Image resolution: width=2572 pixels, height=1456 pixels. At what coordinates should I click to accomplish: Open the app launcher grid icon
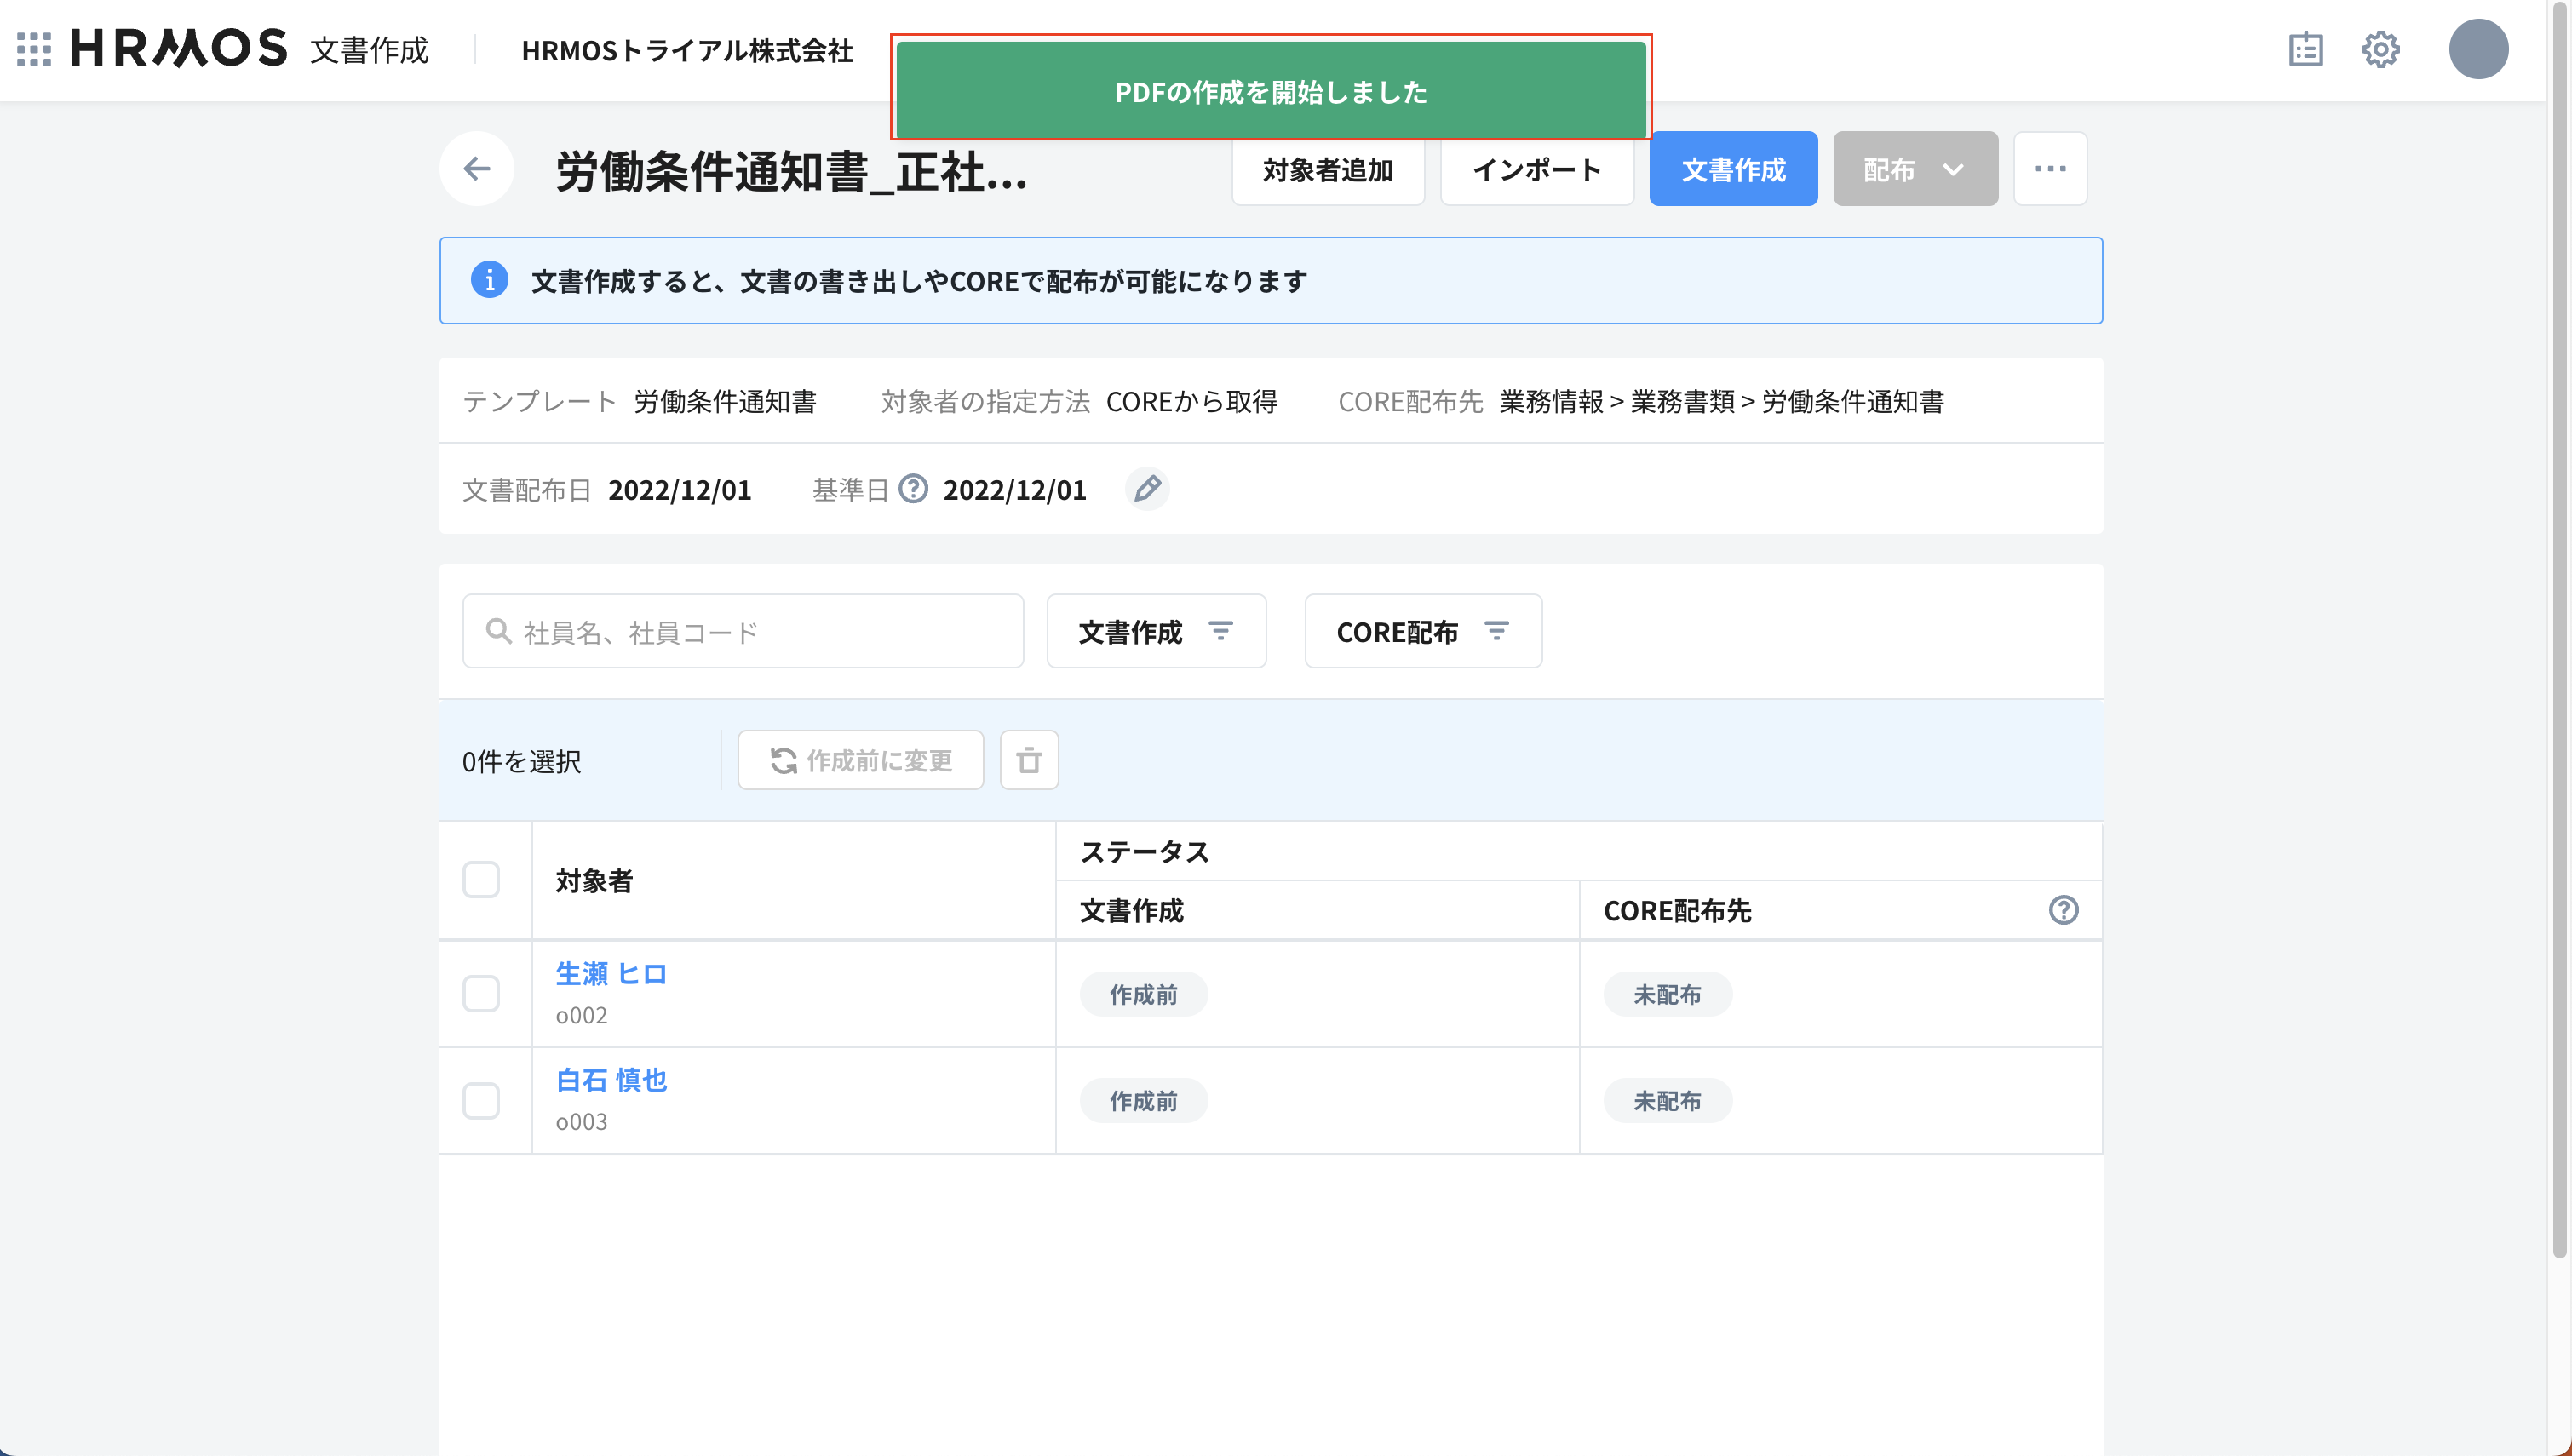tap(34, 49)
